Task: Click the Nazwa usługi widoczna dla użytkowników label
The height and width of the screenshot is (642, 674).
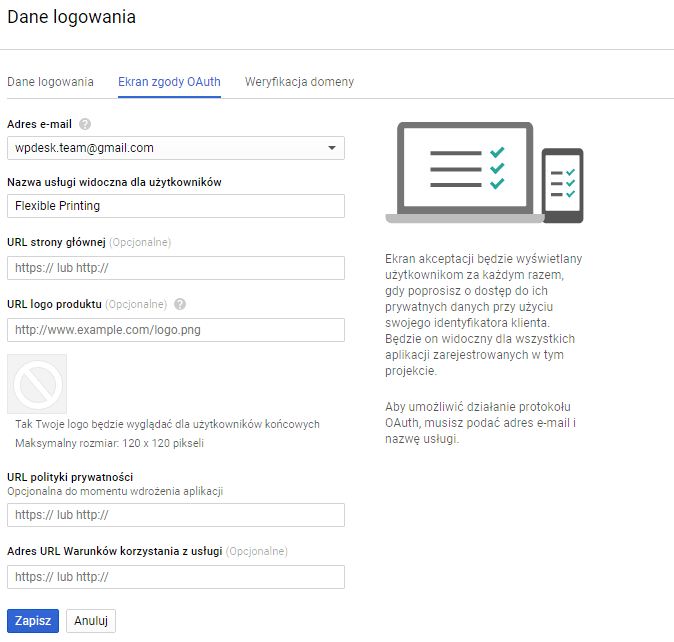Action: (x=114, y=182)
